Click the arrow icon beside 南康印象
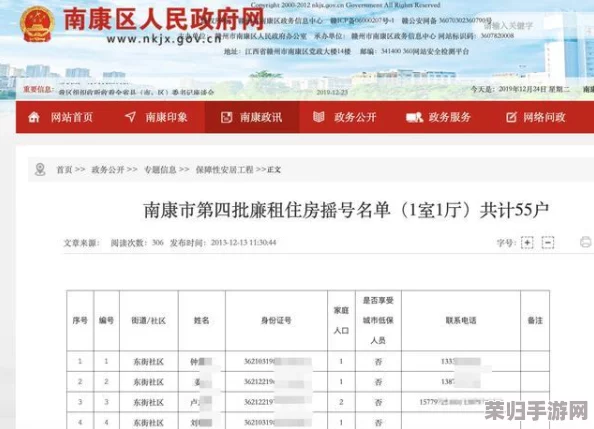 130,117
